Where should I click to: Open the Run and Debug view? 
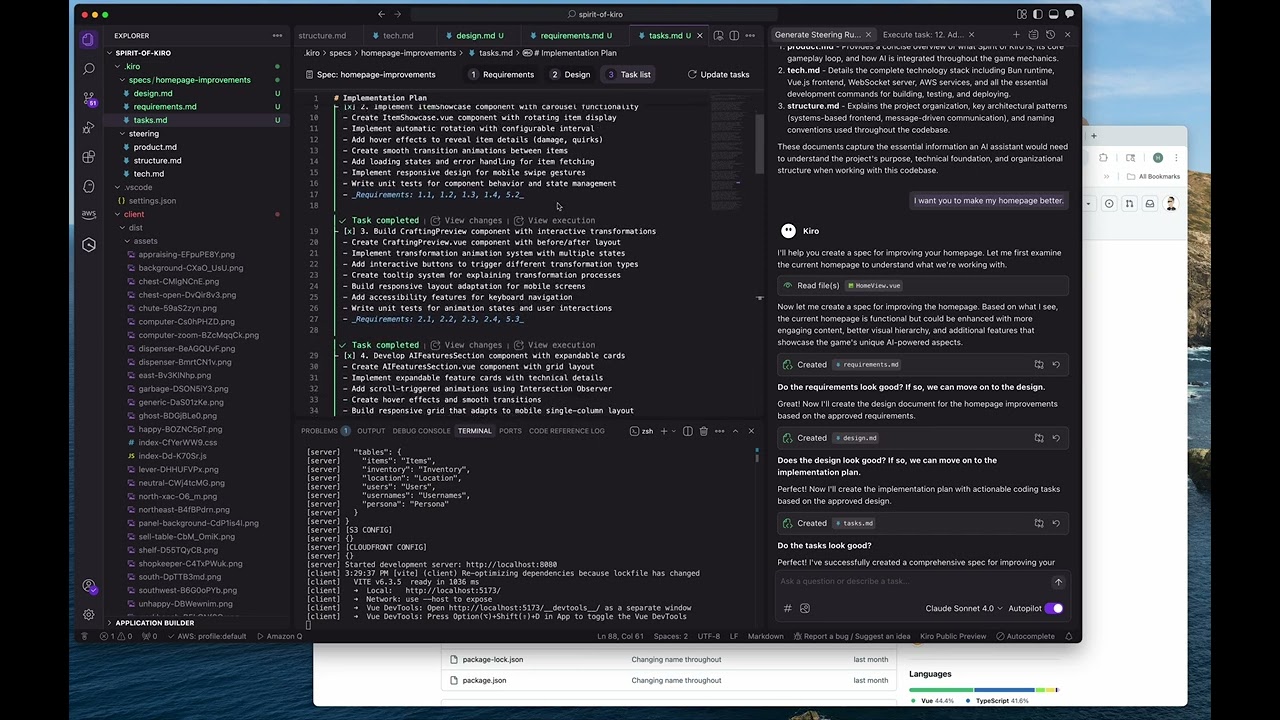[x=88, y=128]
